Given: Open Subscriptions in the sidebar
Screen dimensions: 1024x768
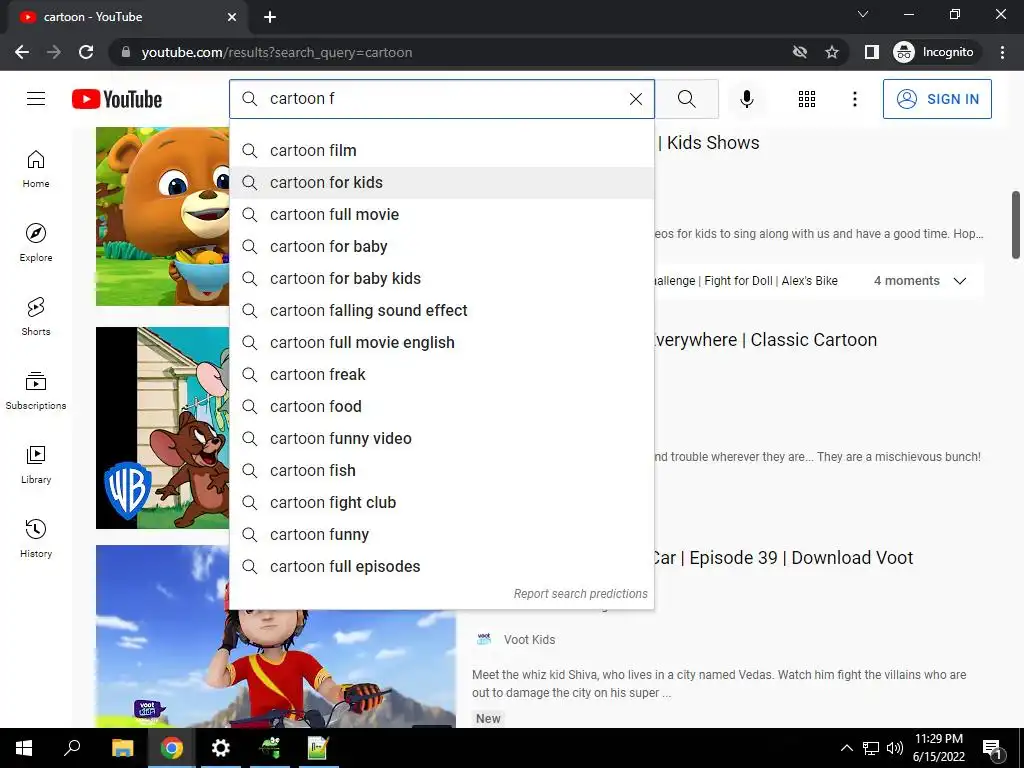Looking at the screenshot, I should pos(36,391).
